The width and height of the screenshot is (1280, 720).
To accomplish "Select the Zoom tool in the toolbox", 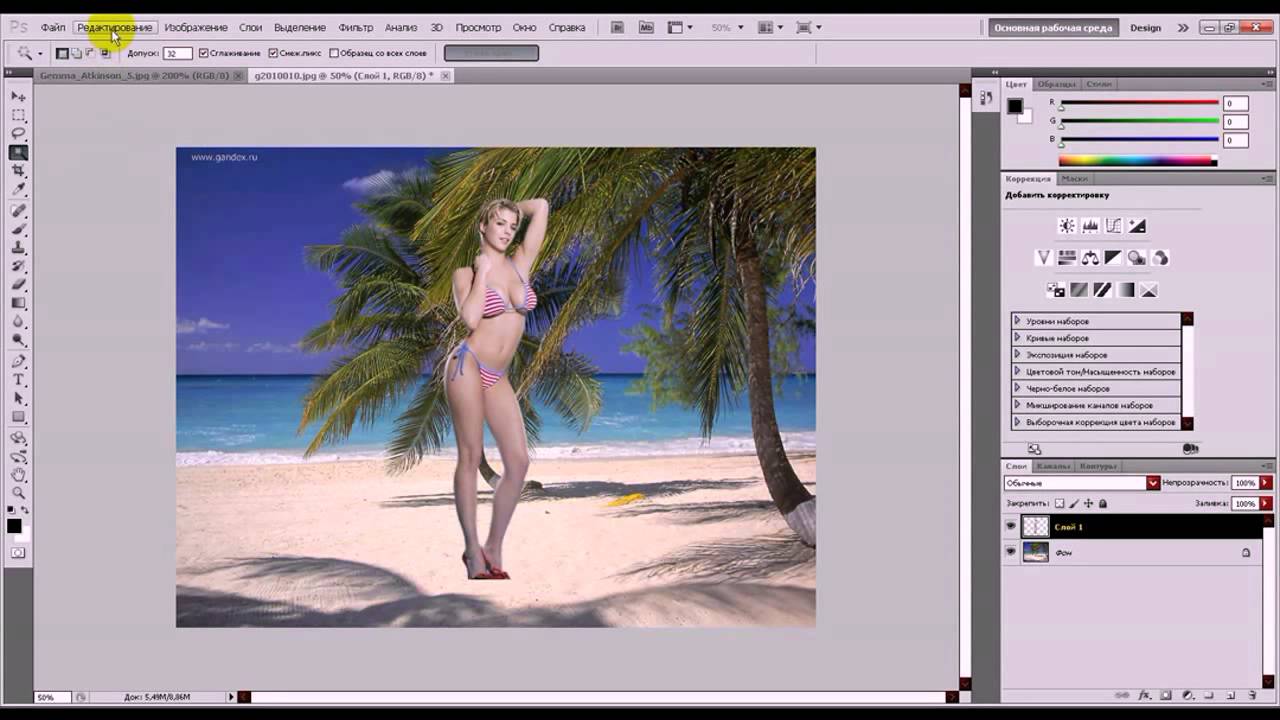I will click(19, 493).
